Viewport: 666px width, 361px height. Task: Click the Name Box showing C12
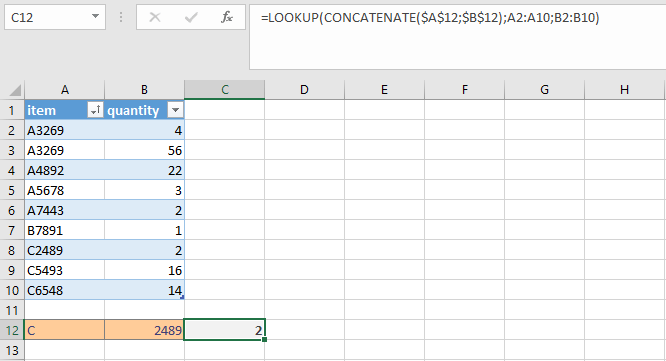(x=55, y=17)
